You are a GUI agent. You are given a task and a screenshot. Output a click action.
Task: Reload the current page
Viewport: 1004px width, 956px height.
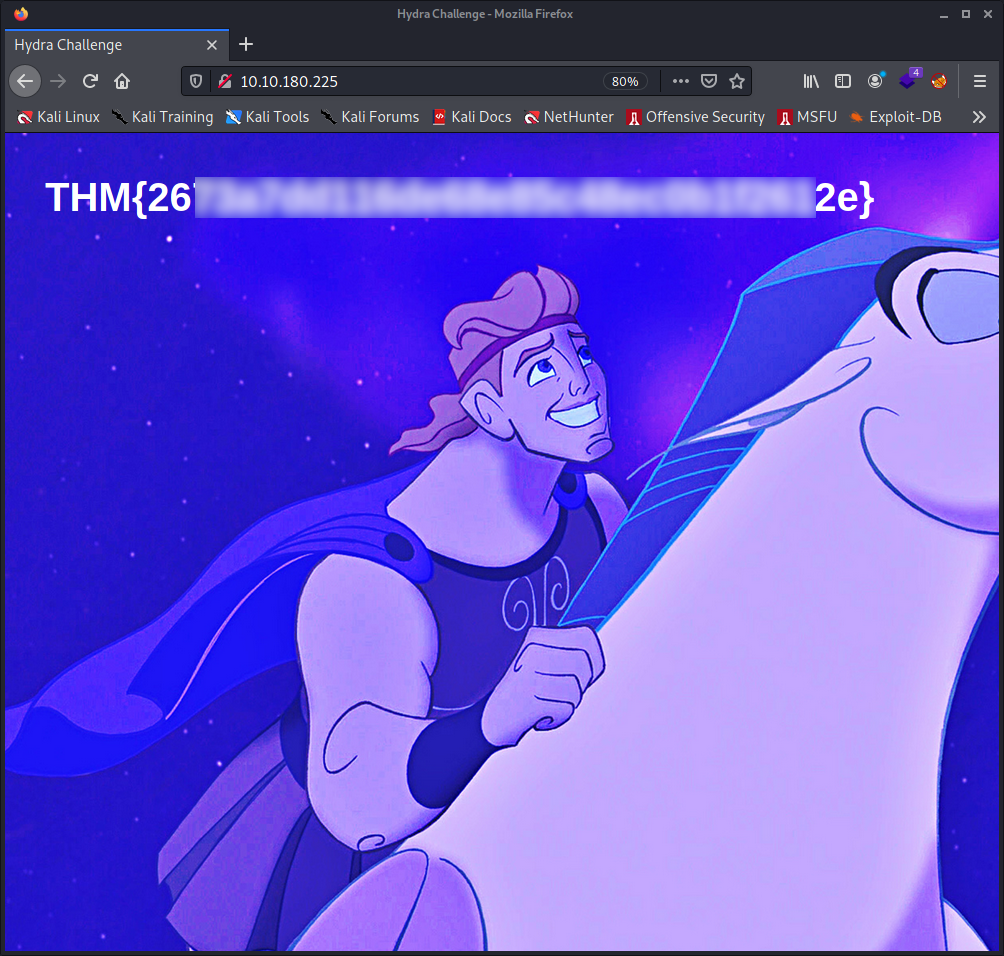[x=90, y=81]
